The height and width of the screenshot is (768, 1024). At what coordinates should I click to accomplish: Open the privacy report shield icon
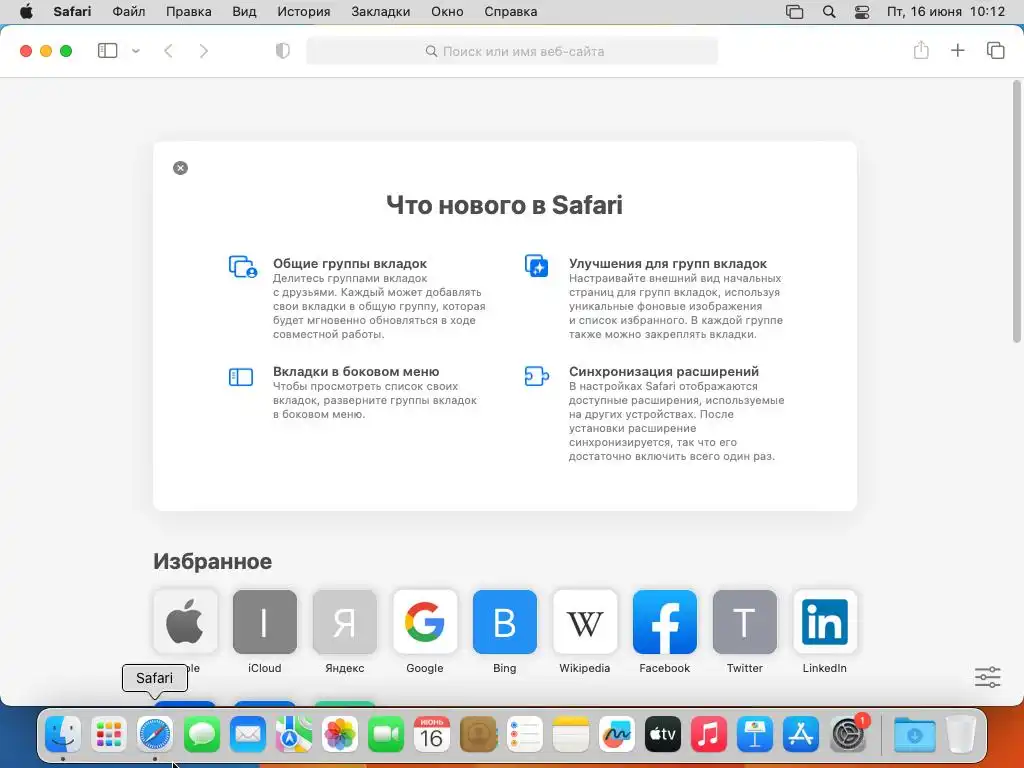tap(283, 51)
